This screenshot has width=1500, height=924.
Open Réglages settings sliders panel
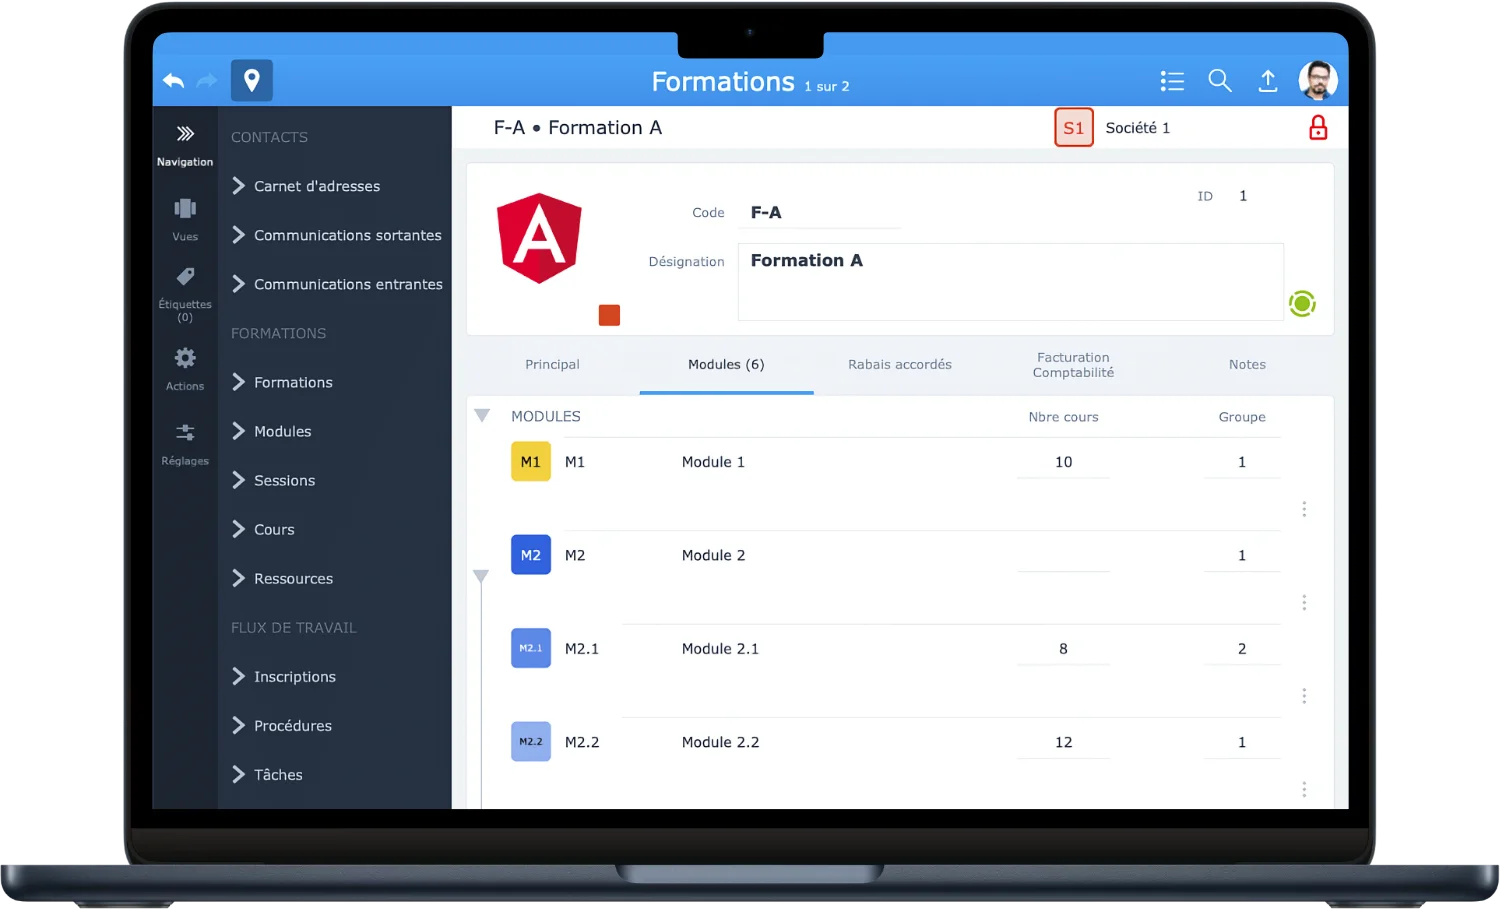[x=185, y=443]
